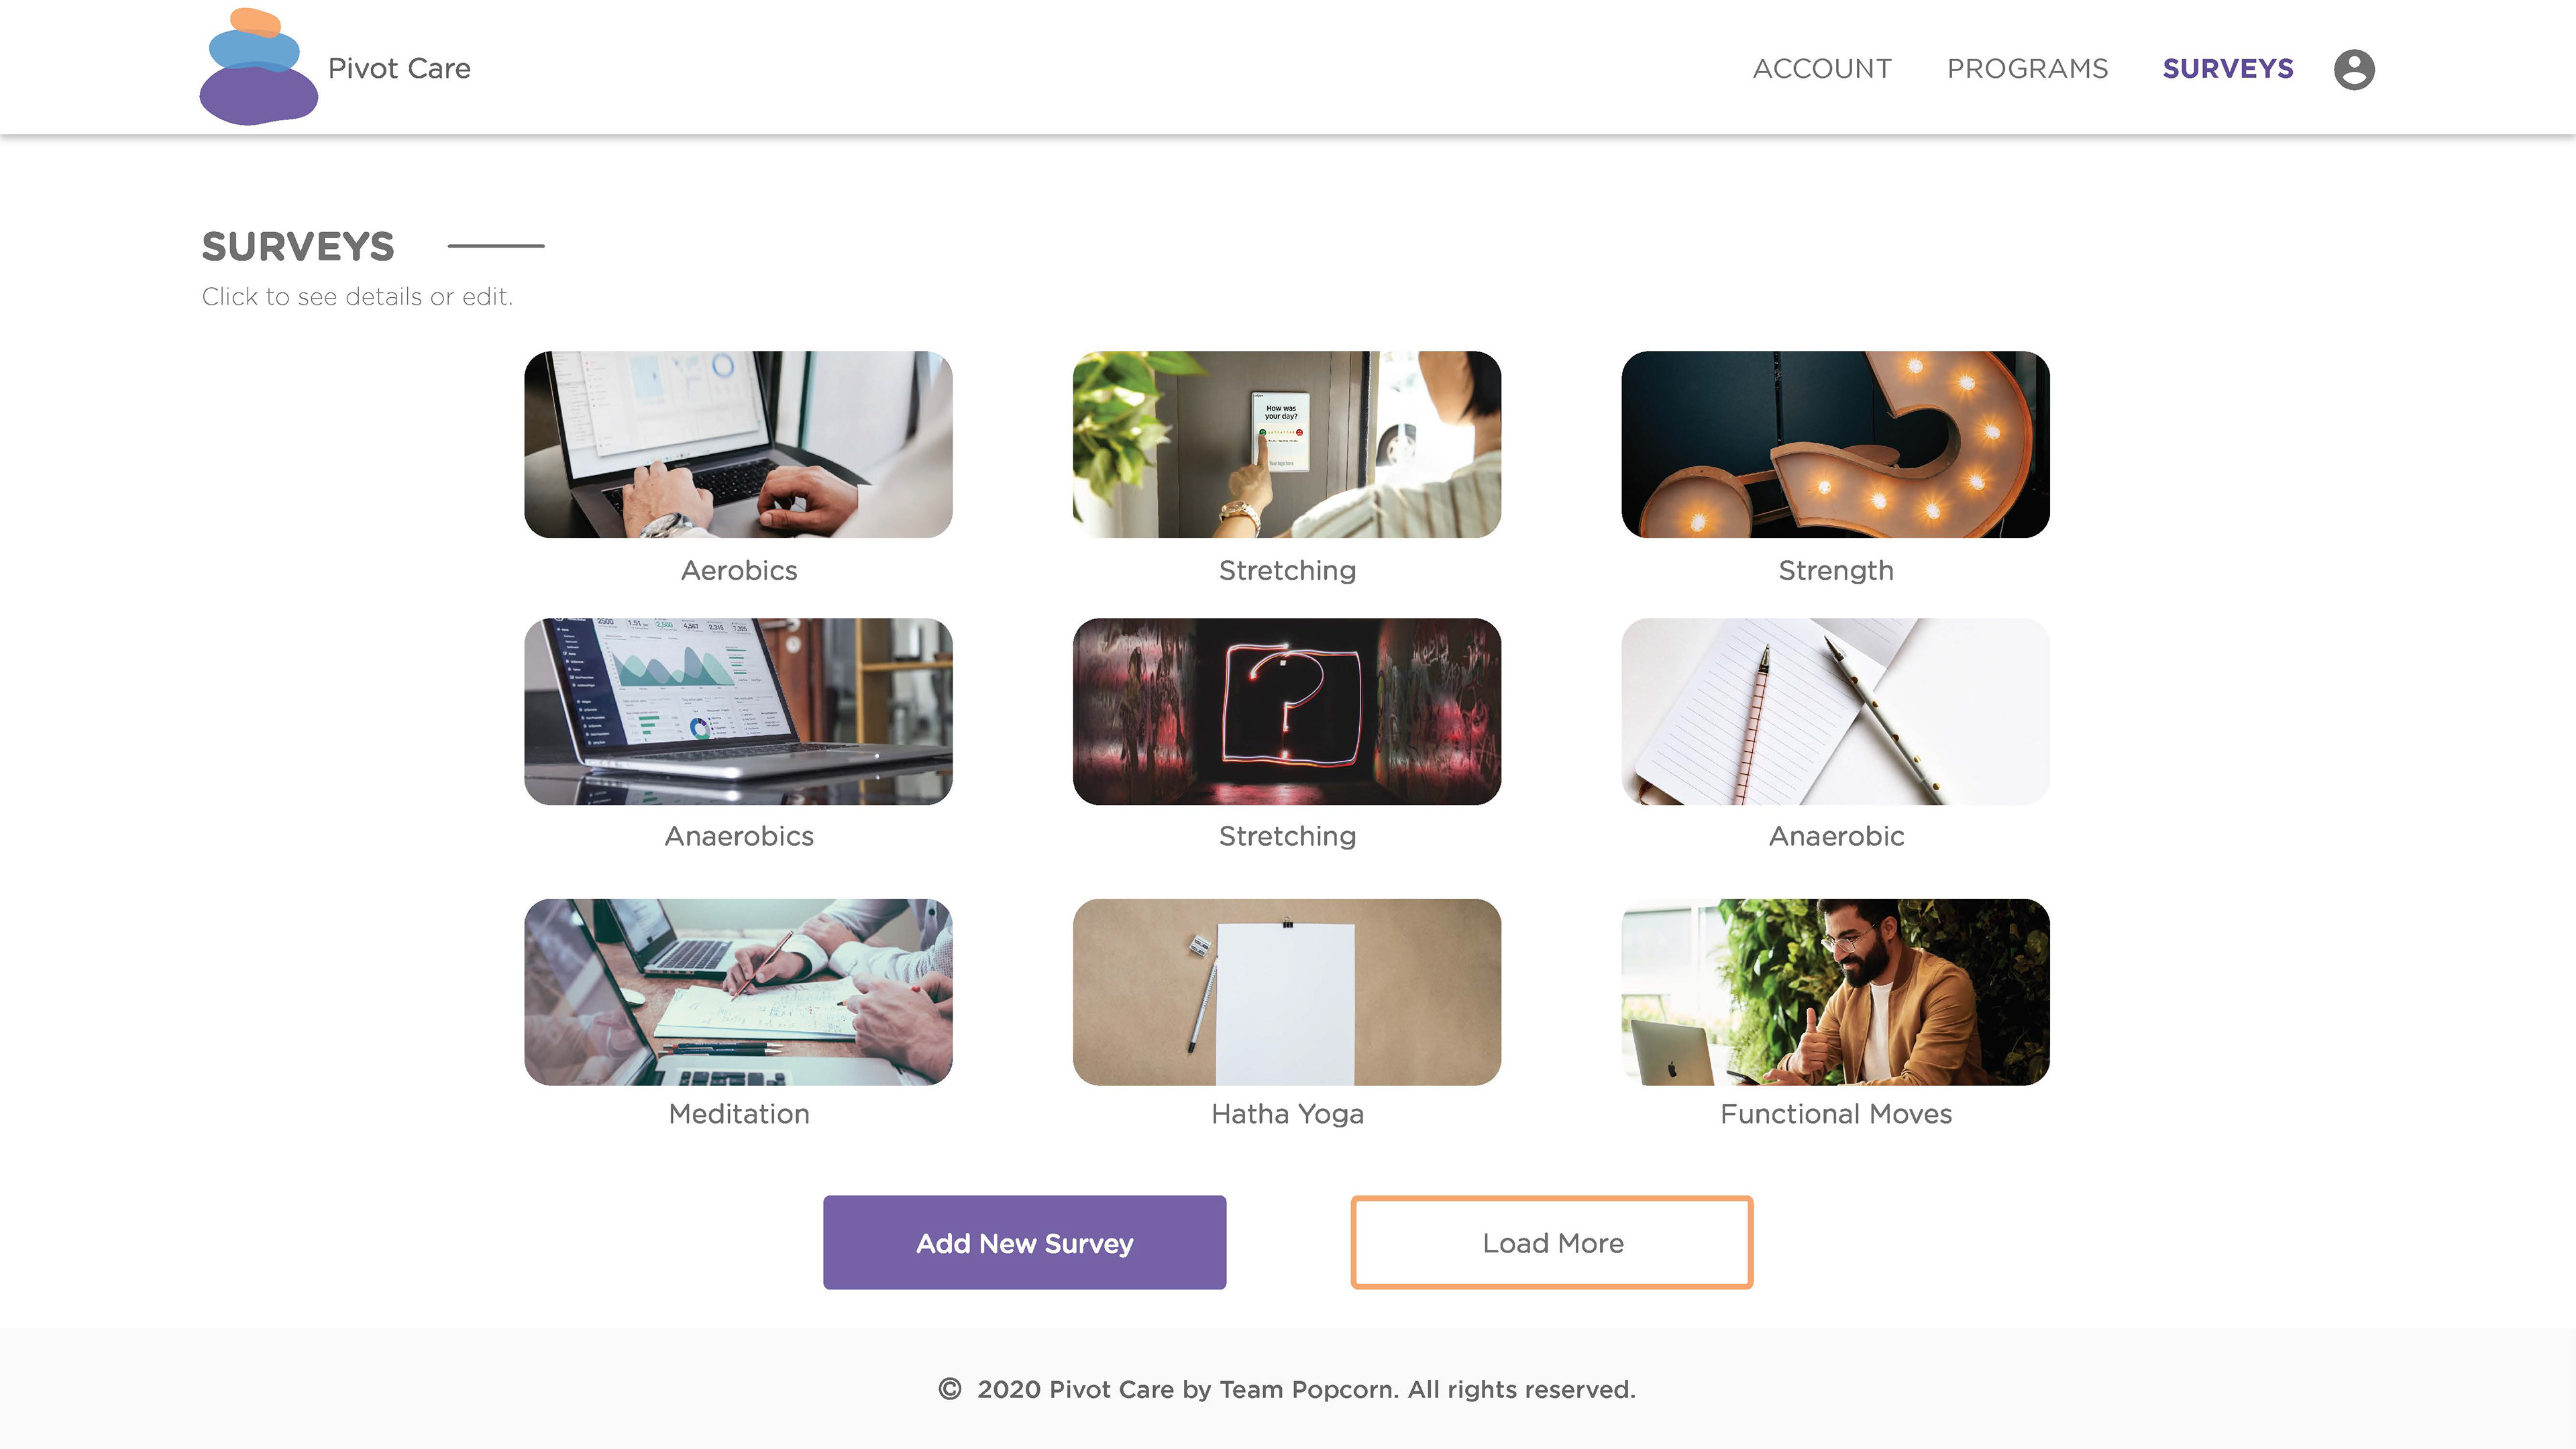2576x1449 pixels.
Task: Click the Pivot Care brand name text
Action: coord(399,68)
